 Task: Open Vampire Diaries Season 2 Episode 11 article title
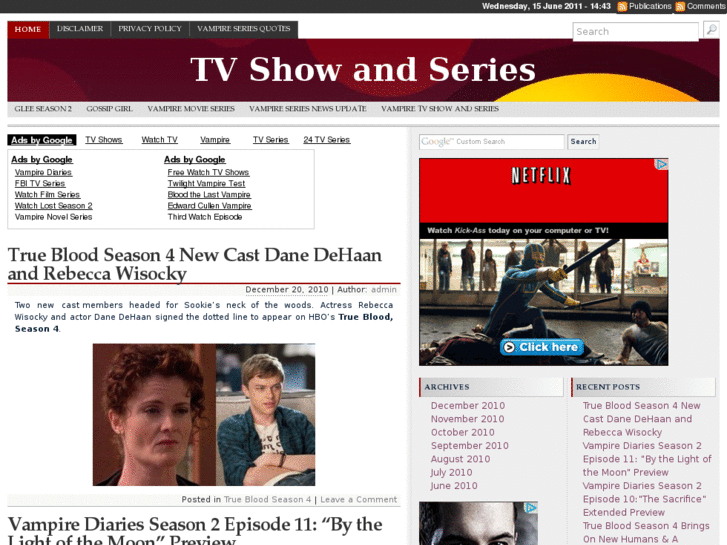click(195, 532)
